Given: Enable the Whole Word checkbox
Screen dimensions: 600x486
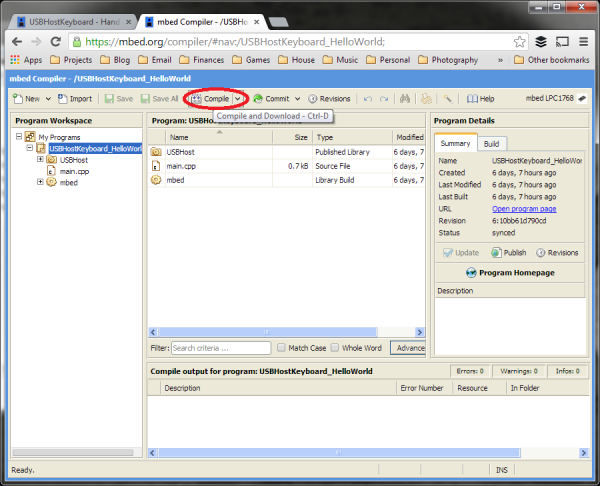Looking at the screenshot, I should [x=335, y=347].
